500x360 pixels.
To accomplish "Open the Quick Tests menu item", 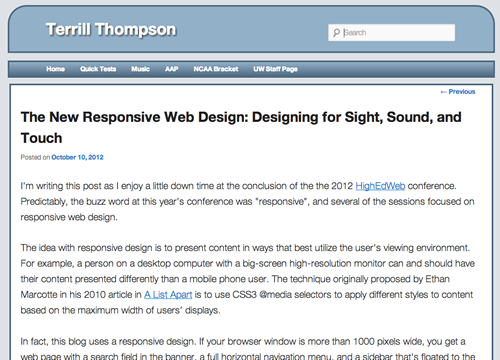I will (x=98, y=69).
